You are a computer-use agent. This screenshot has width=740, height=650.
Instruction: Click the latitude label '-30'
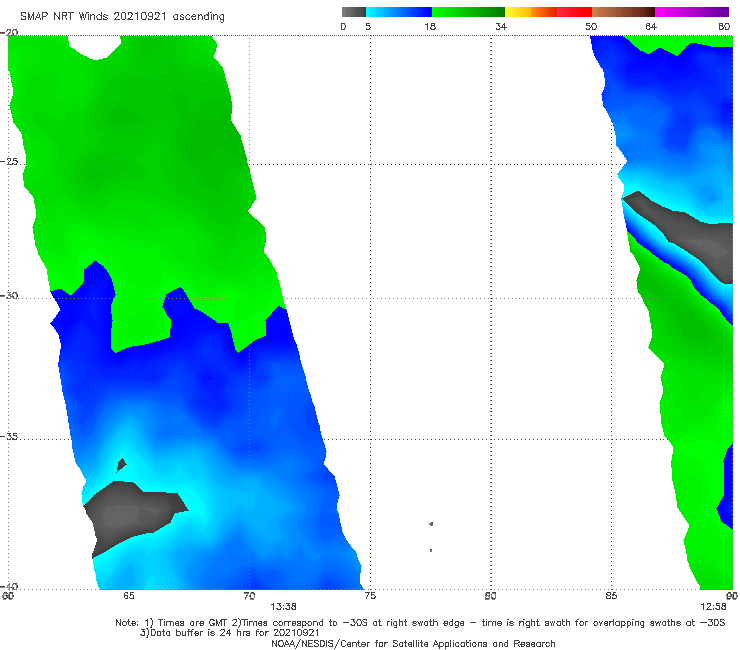(x=9, y=295)
